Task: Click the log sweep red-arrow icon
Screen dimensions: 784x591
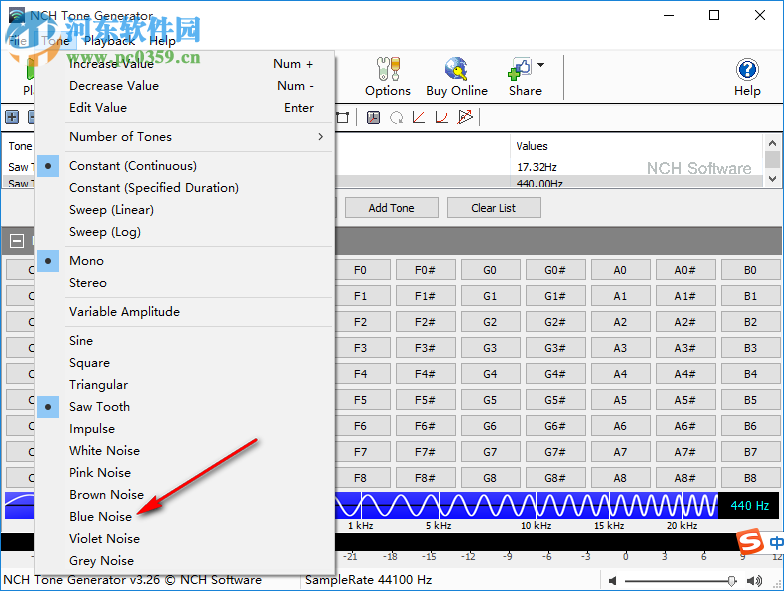Action: tap(464, 118)
